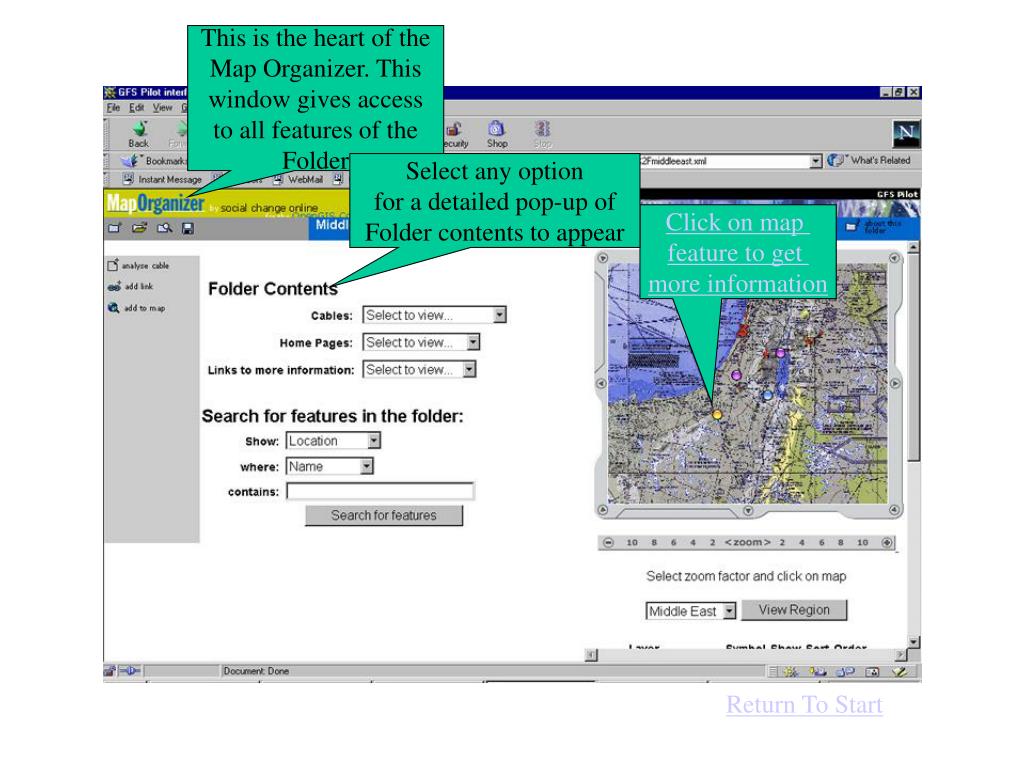The width and height of the screenshot is (1024, 768).
Task: Pan map with top-right corner arrow
Action: click(894, 258)
